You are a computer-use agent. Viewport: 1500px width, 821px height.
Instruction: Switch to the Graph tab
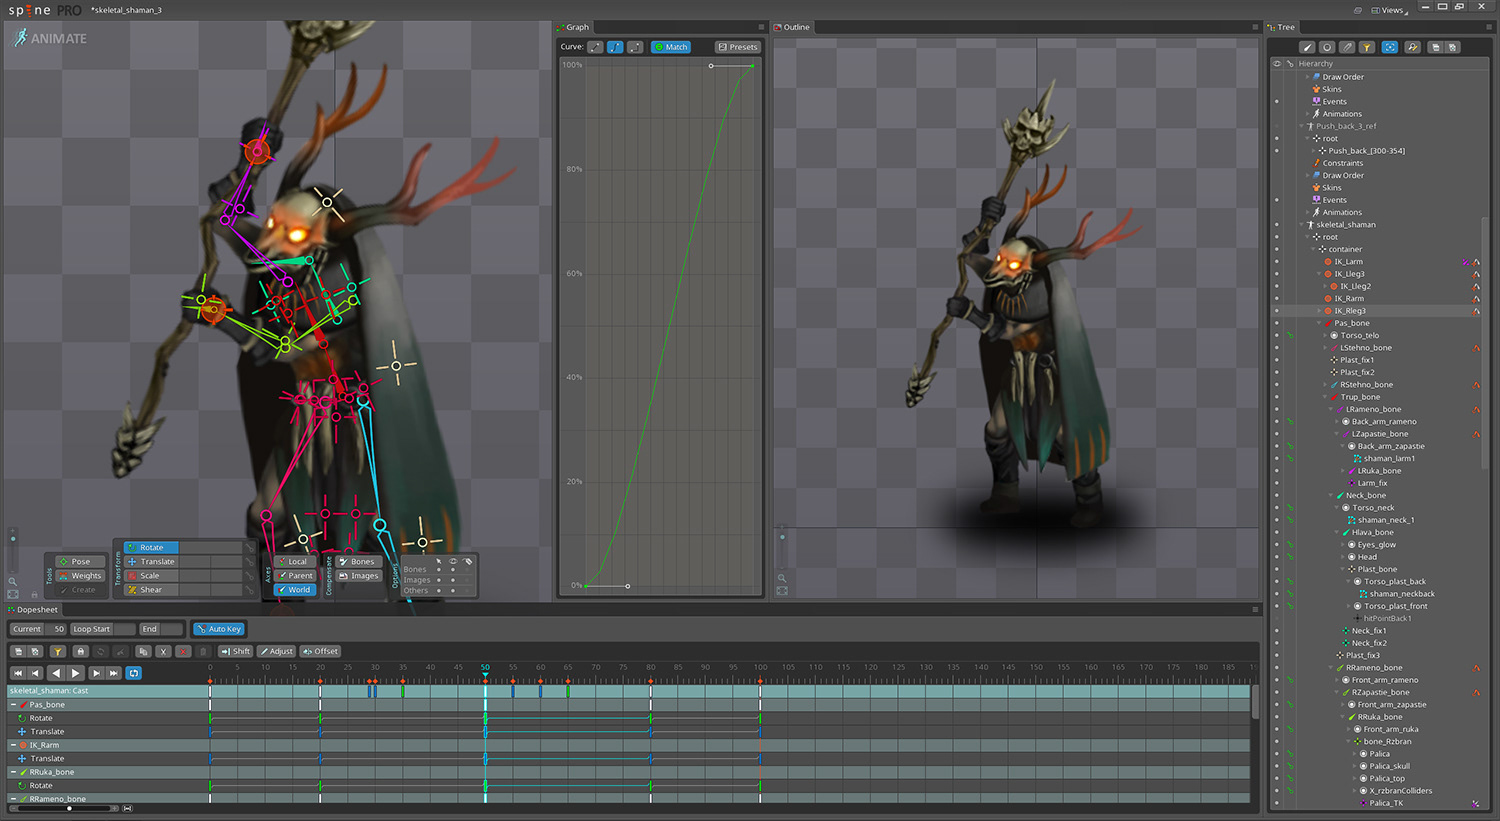pyautogui.click(x=573, y=27)
